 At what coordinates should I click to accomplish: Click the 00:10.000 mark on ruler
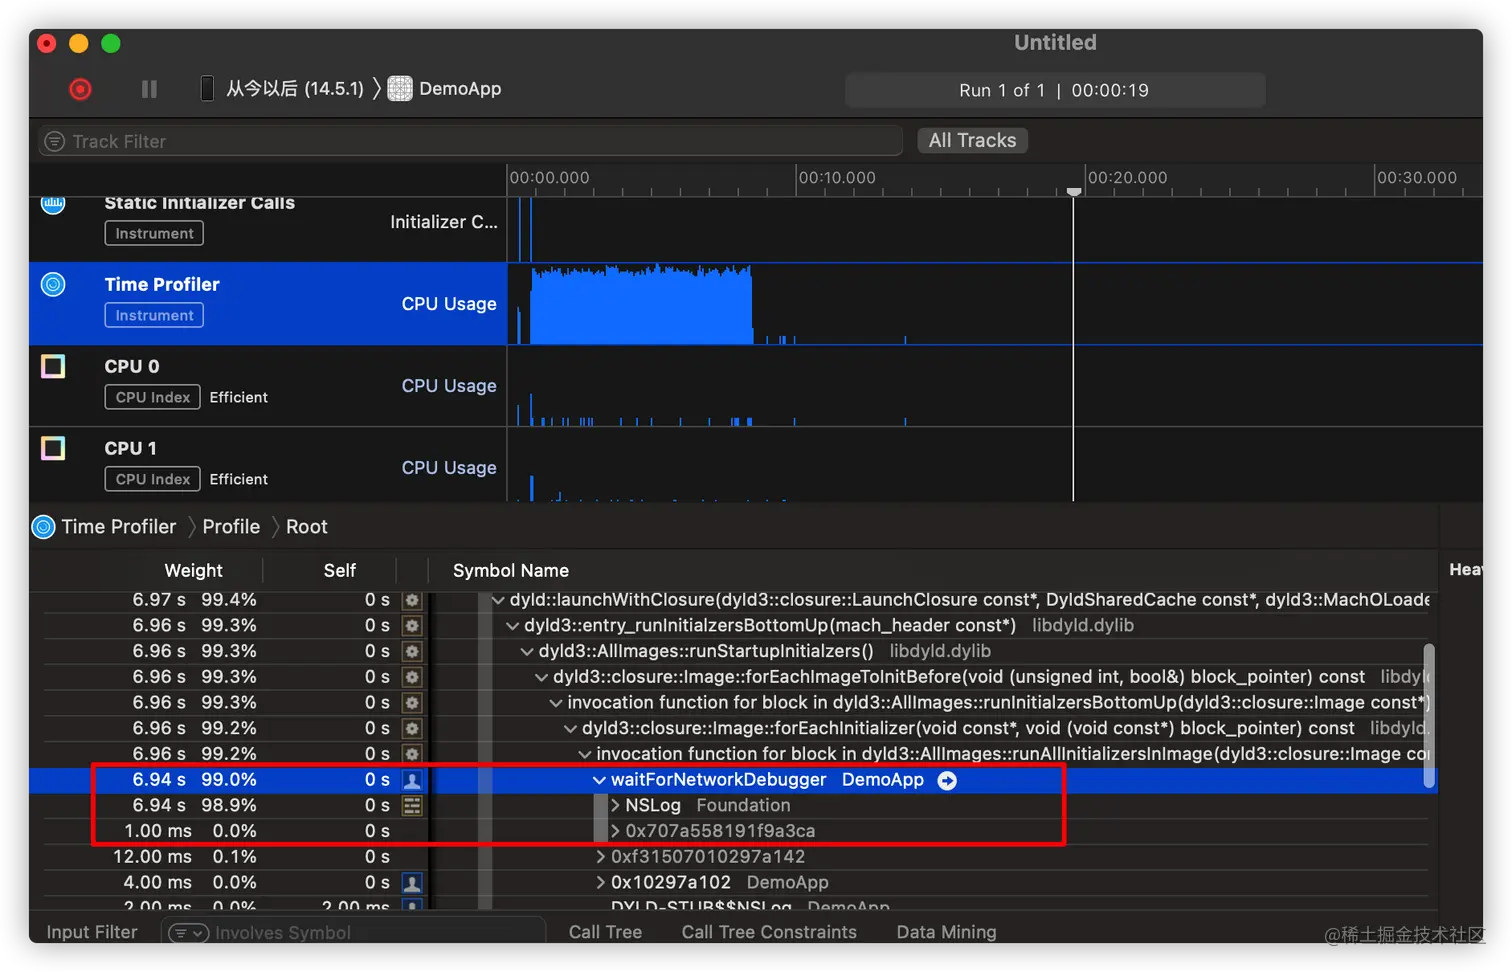(837, 177)
